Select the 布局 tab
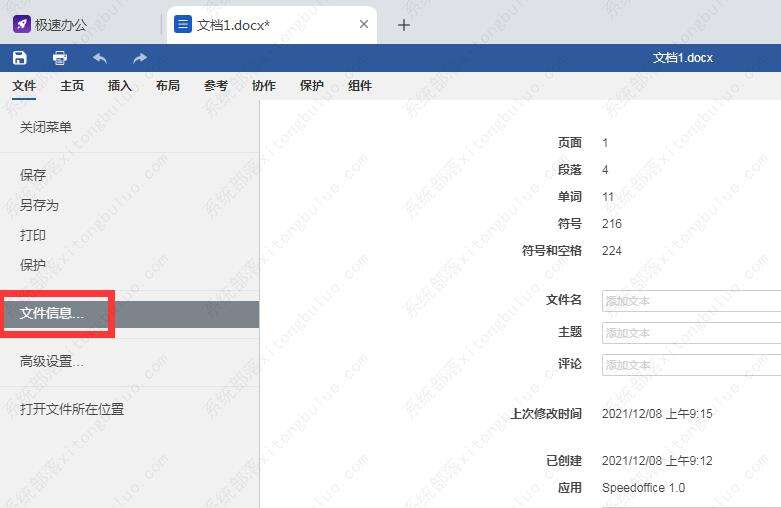The height and width of the screenshot is (508, 781). pyautogui.click(x=168, y=86)
